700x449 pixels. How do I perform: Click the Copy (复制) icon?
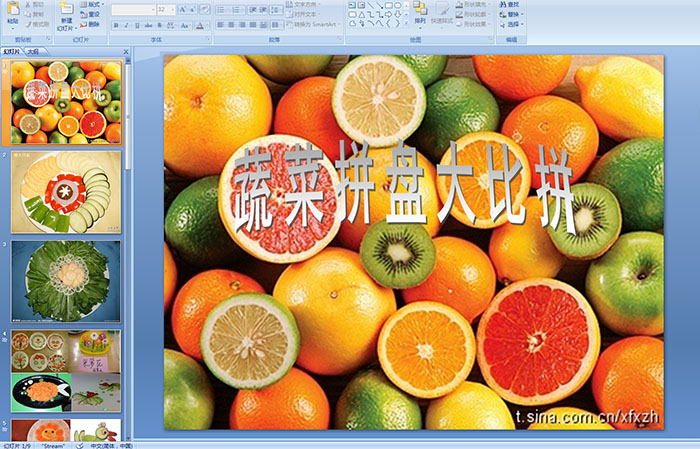[x=28, y=14]
